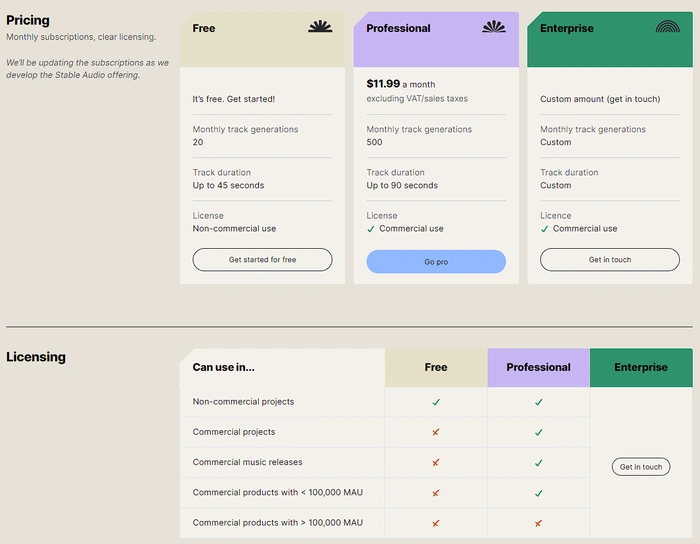This screenshot has width=700, height=544.
Task: Click "It's free. Get started!" text
Action: click(x=234, y=99)
